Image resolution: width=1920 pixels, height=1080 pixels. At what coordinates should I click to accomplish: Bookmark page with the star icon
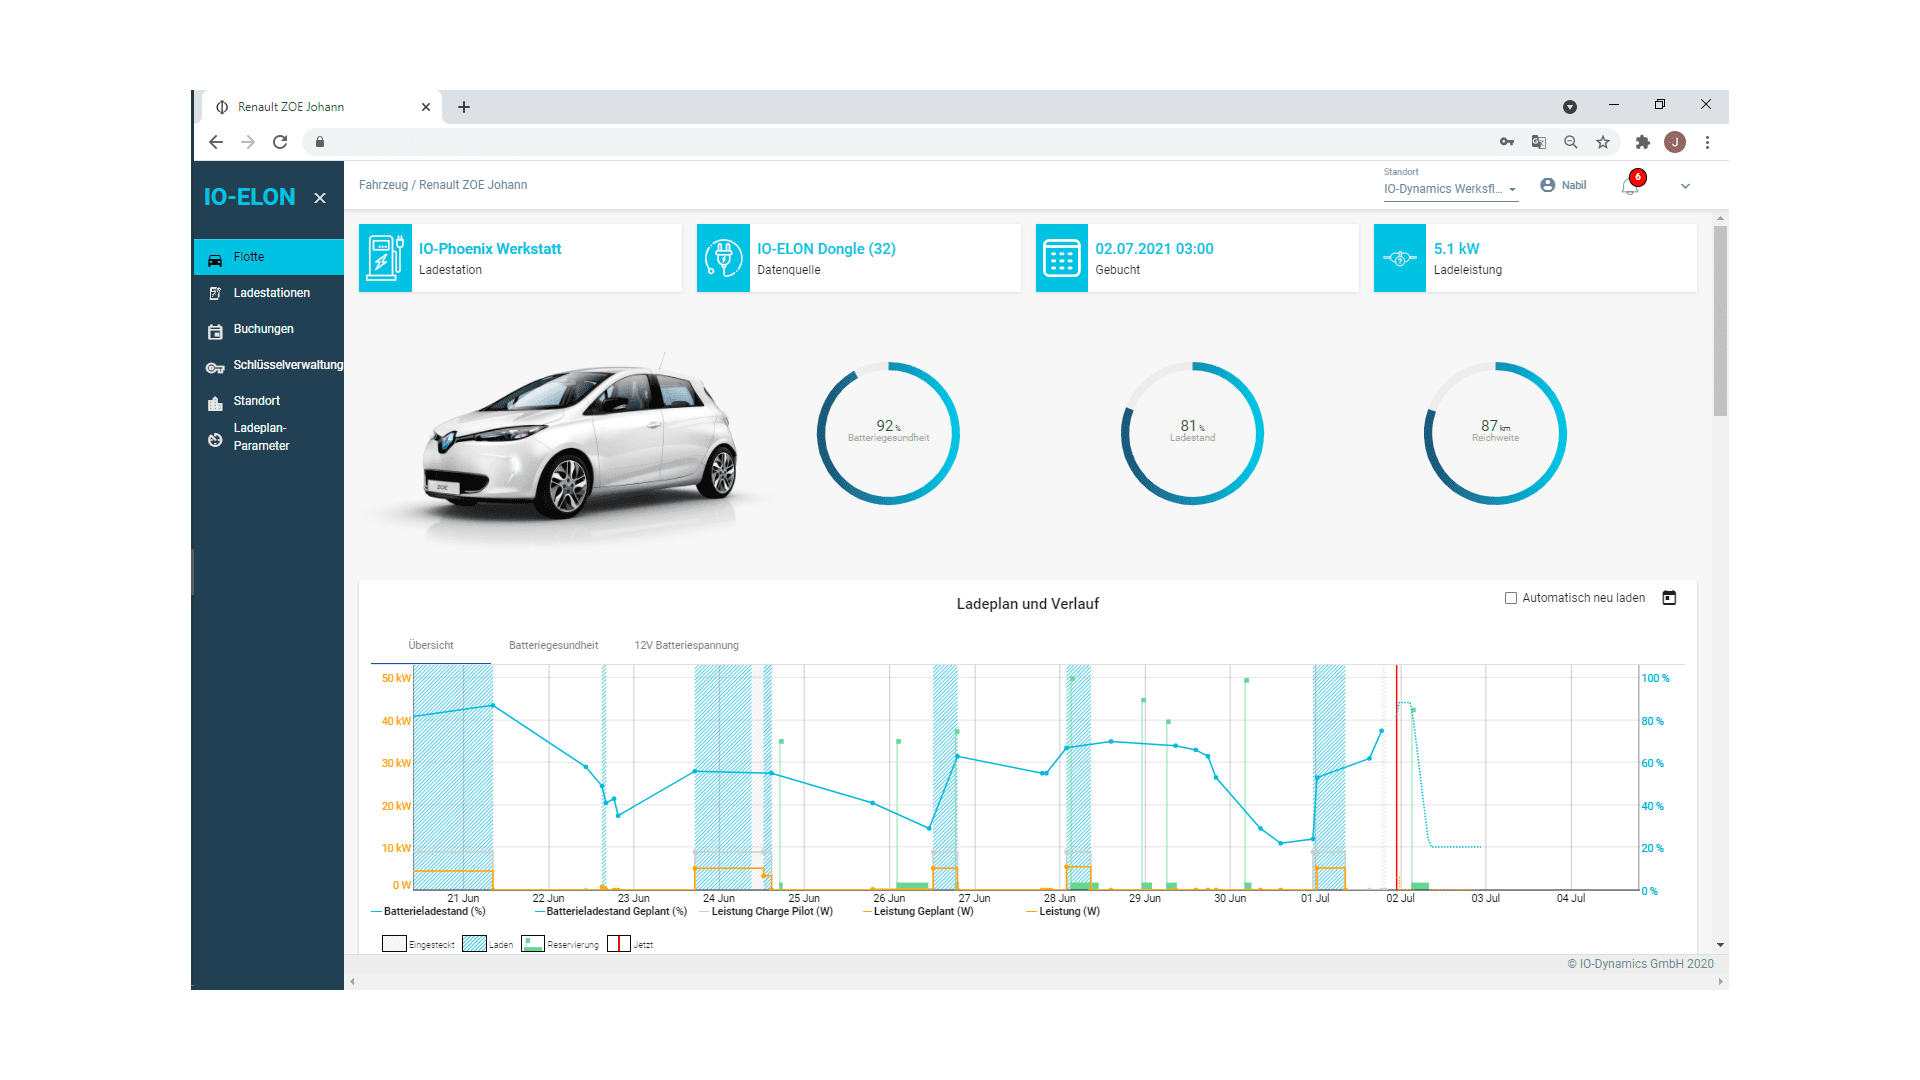[1603, 142]
